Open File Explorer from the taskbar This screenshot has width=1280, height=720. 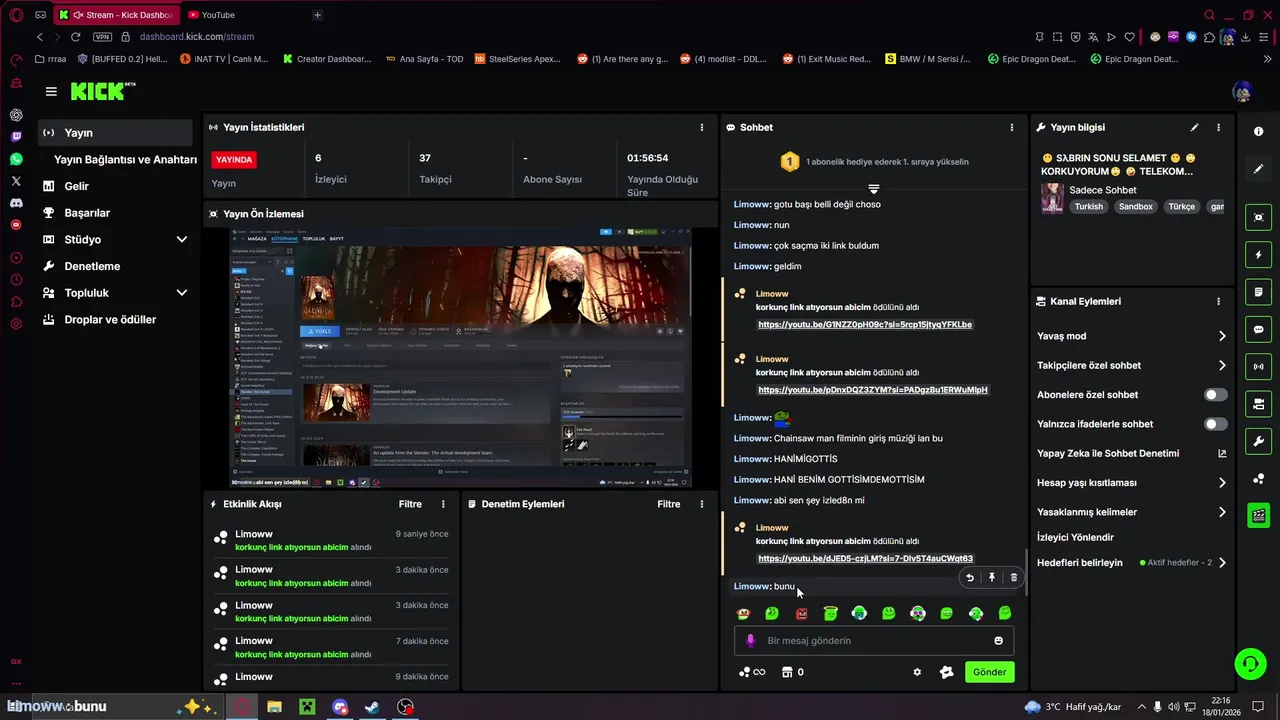click(274, 707)
